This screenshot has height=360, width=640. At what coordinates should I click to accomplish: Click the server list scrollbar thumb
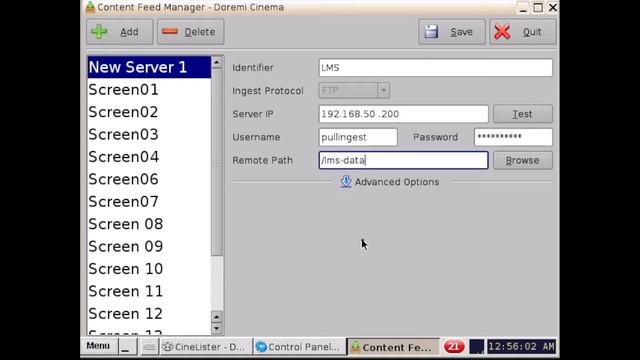pos(217,162)
